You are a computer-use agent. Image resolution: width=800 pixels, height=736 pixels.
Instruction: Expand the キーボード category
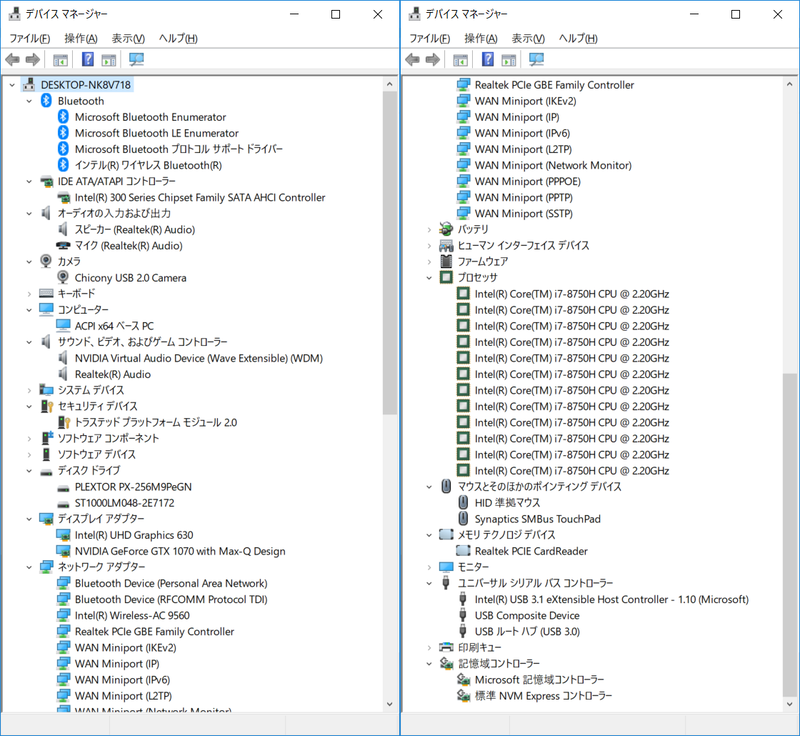coord(29,294)
